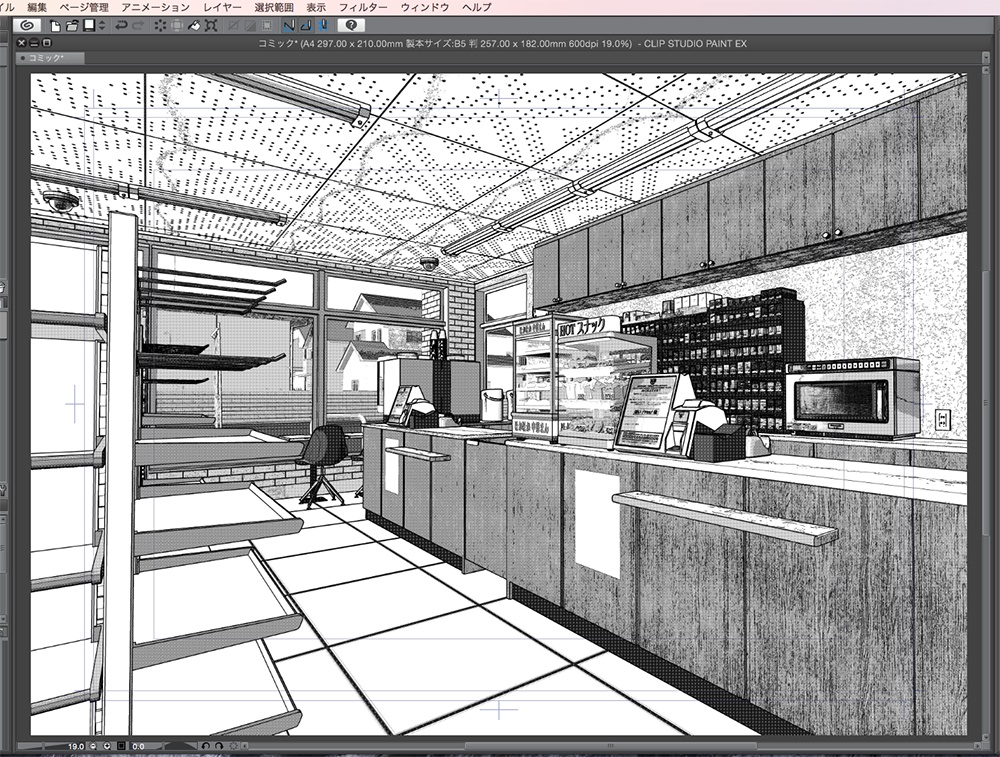This screenshot has height=757, width=1000.
Task: Undo the last action
Action: (121, 26)
